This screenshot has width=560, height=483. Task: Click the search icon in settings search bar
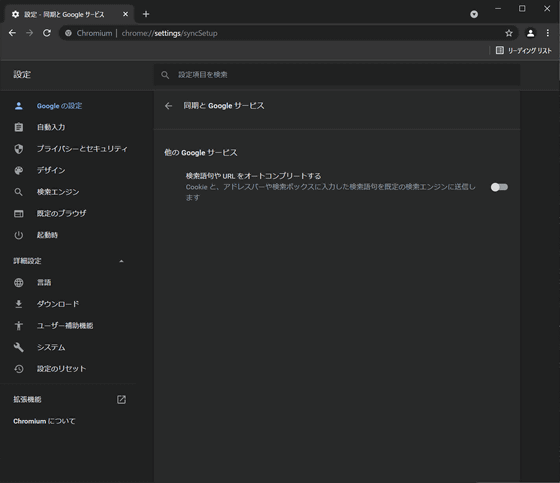165,75
